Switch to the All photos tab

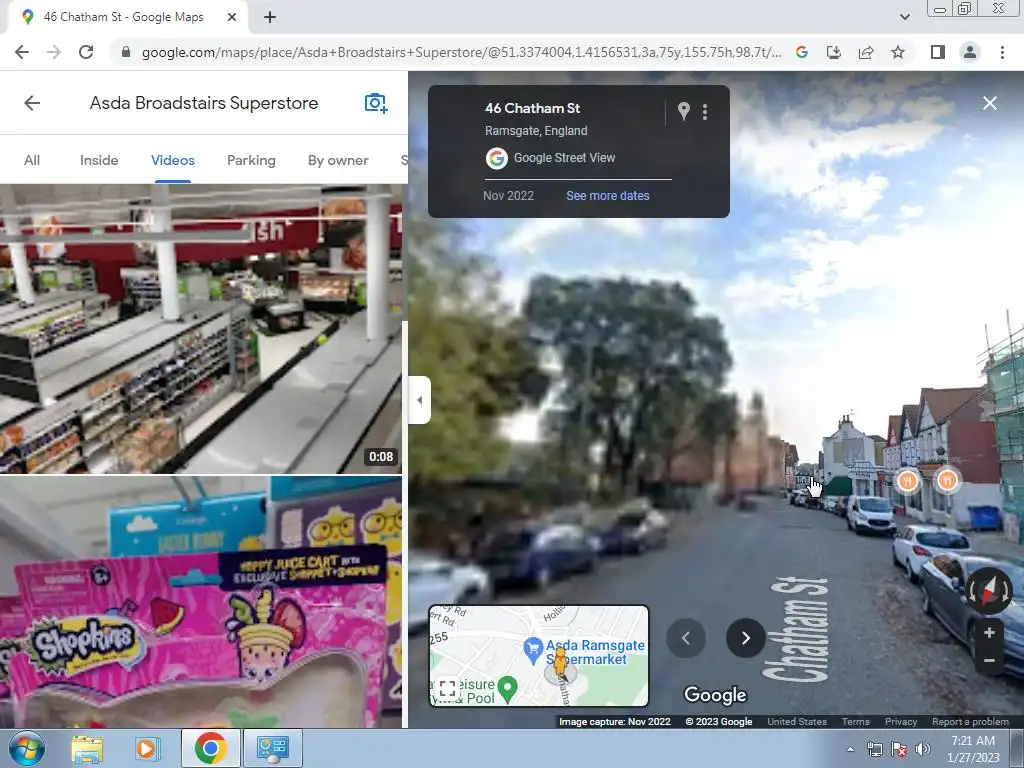(32, 160)
